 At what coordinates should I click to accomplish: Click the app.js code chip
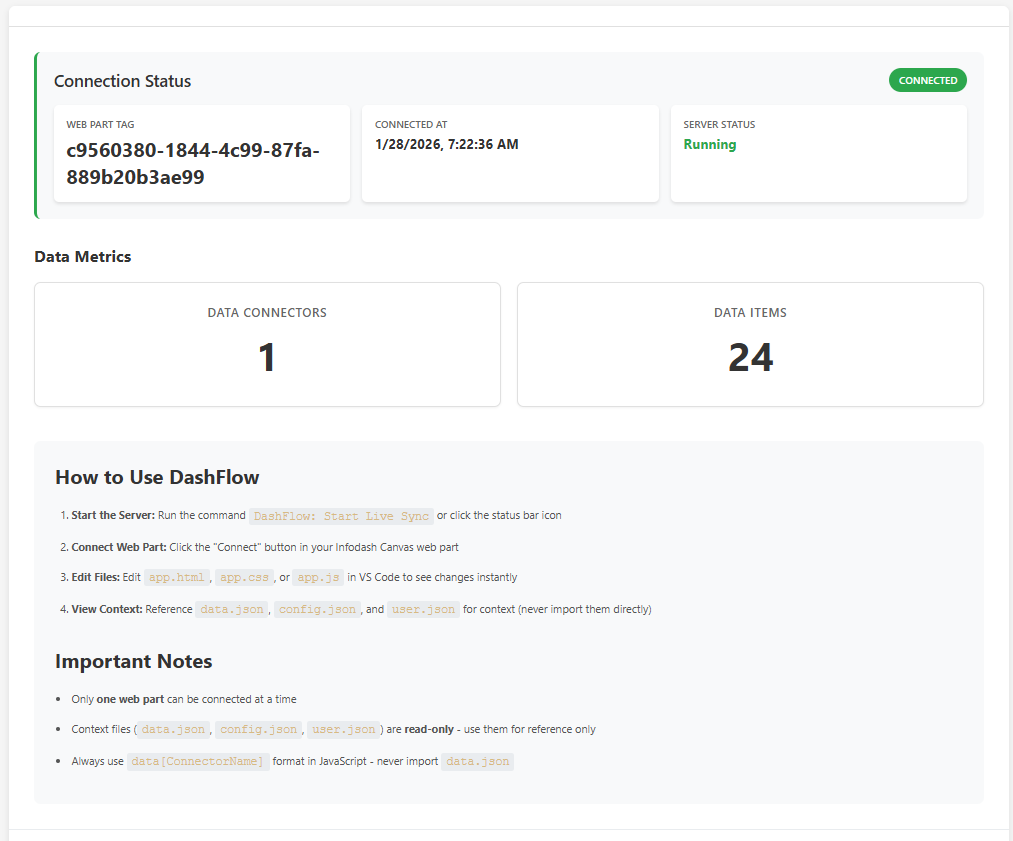pyautogui.click(x=317, y=577)
